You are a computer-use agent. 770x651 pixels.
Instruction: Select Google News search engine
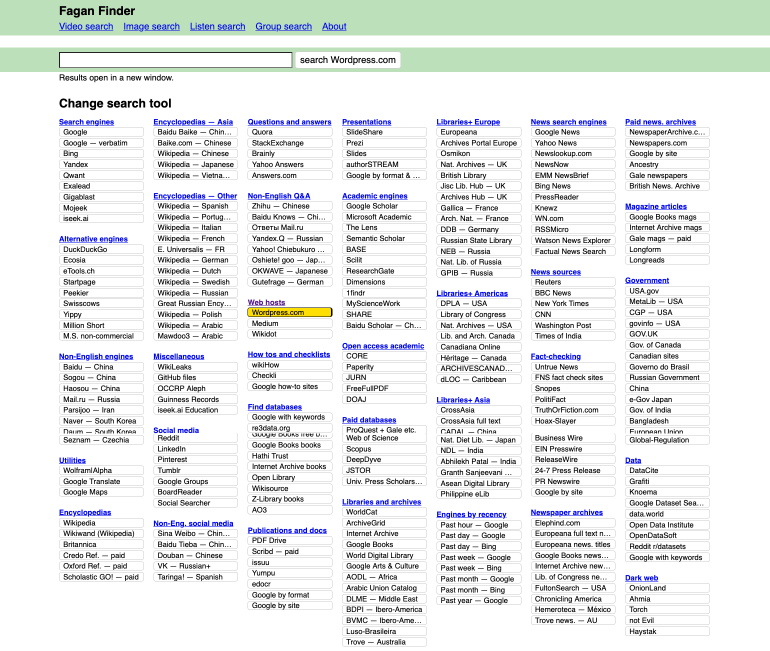573,132
